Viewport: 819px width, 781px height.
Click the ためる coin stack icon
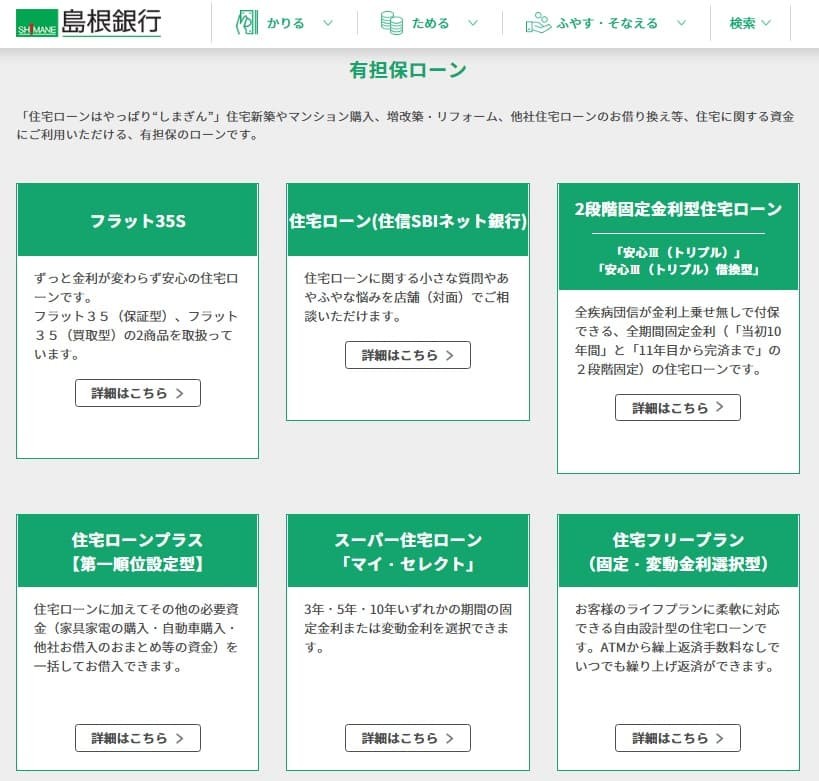click(392, 23)
